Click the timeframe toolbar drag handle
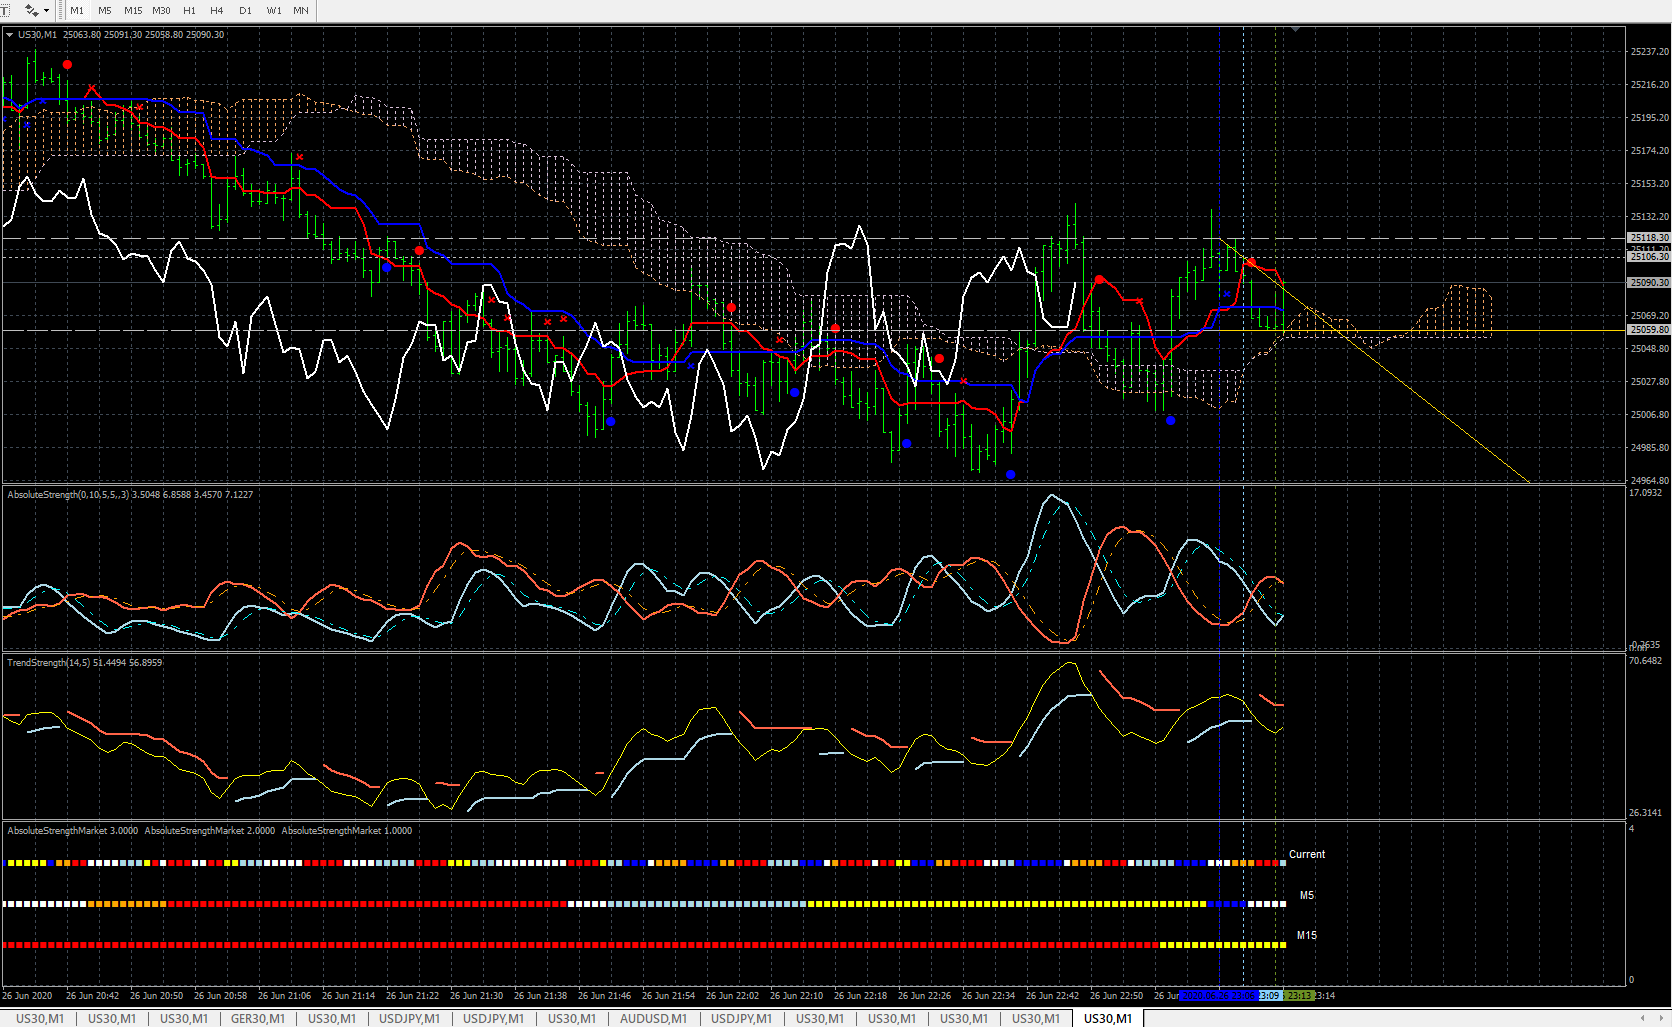1672x1027 pixels. (61, 10)
